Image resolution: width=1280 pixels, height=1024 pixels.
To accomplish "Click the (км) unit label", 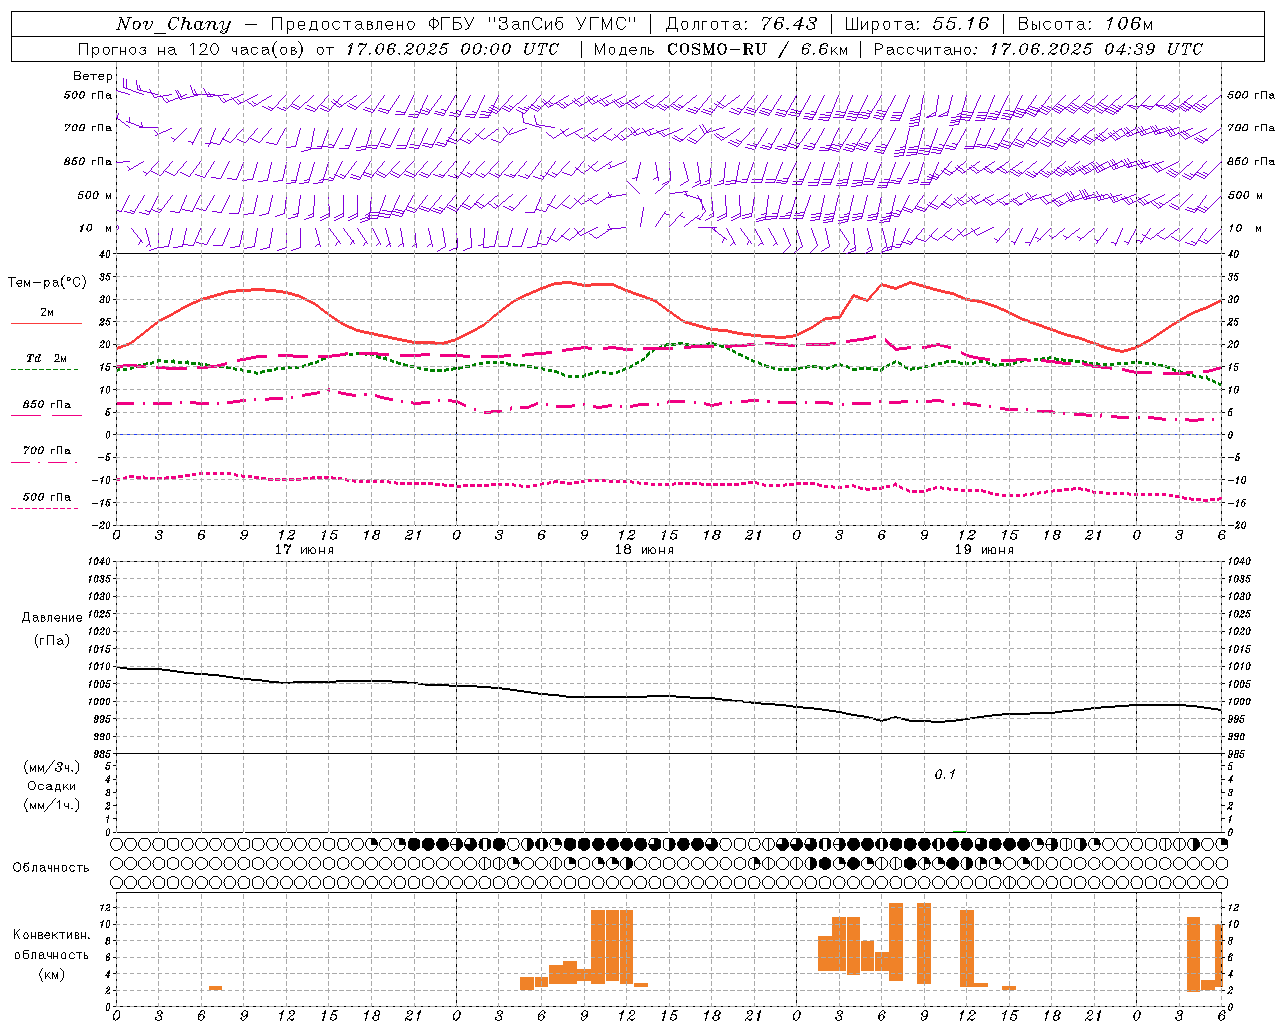I will coord(52,974).
